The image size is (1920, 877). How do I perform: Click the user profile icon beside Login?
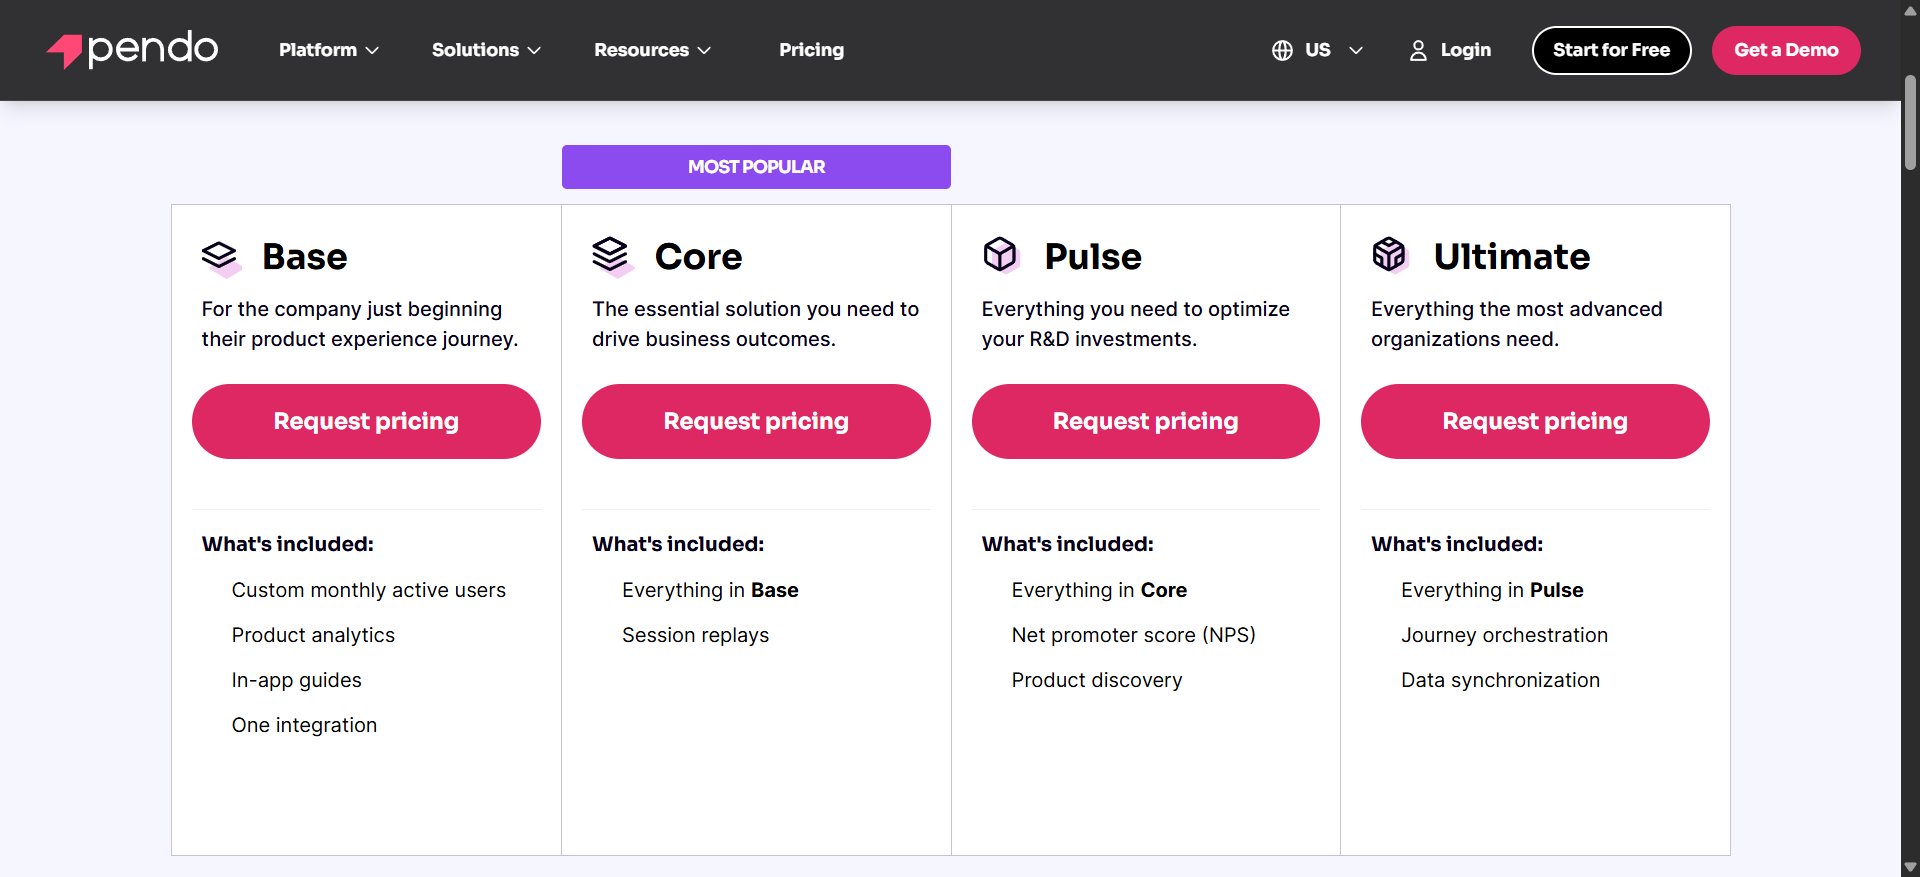coord(1418,51)
